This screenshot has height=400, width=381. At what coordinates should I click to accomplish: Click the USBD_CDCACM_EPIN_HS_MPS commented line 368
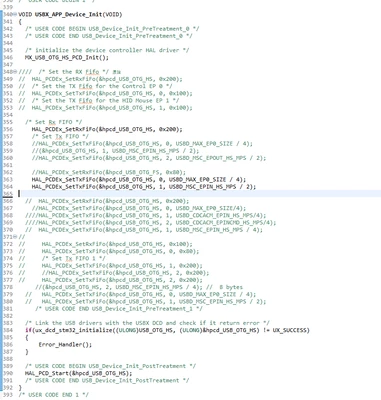146,215
